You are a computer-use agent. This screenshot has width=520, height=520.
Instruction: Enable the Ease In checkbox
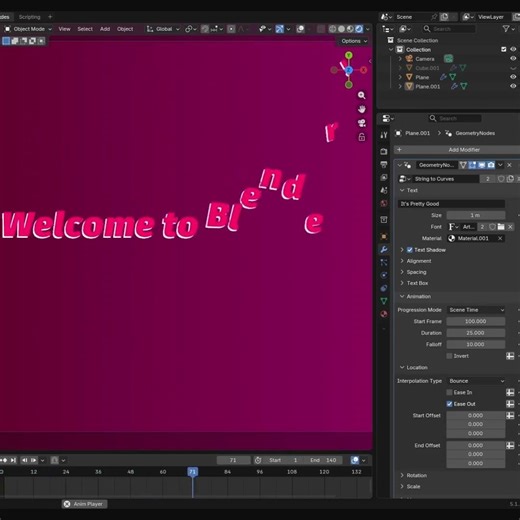click(449, 392)
